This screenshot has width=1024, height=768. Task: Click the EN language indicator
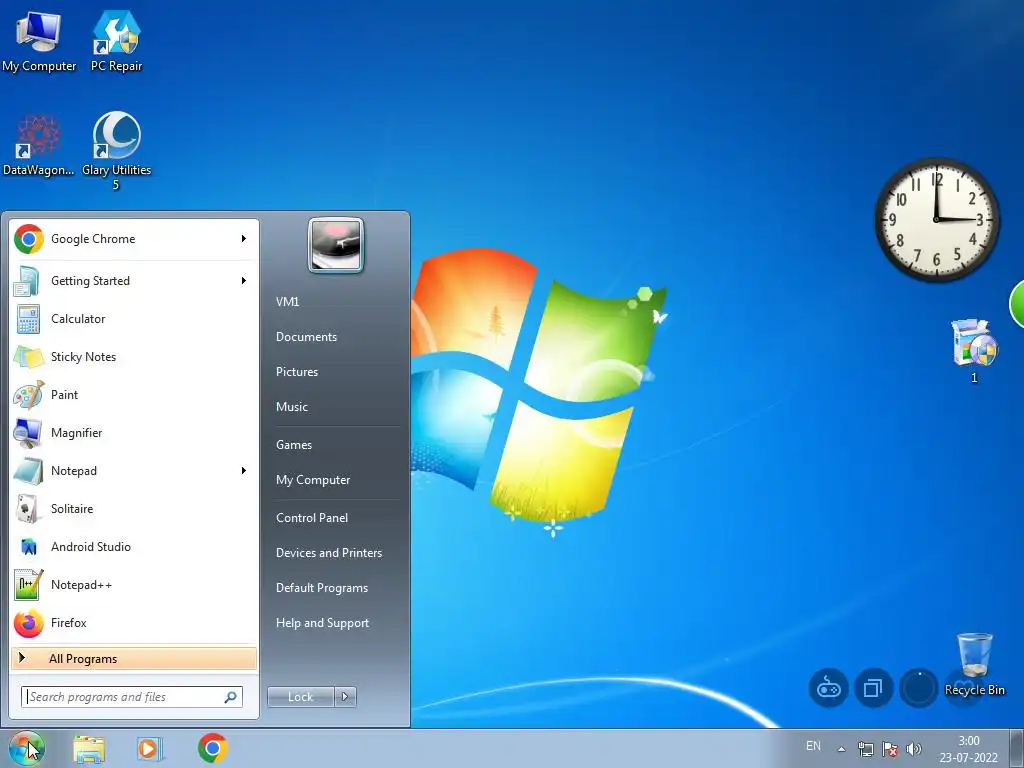[813, 746]
